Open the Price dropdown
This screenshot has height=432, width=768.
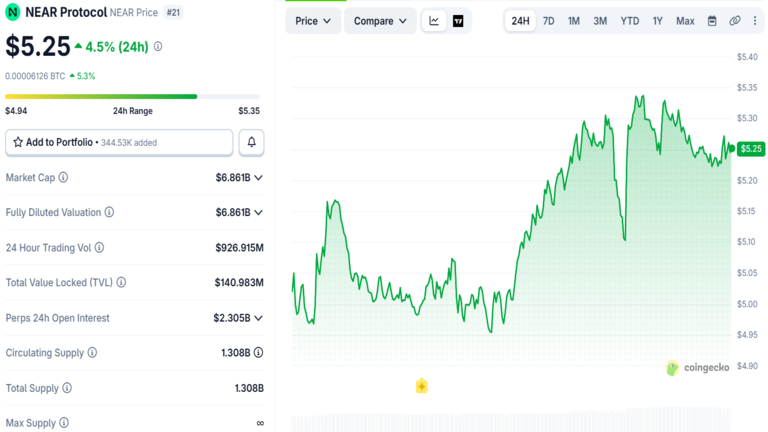[x=313, y=21]
